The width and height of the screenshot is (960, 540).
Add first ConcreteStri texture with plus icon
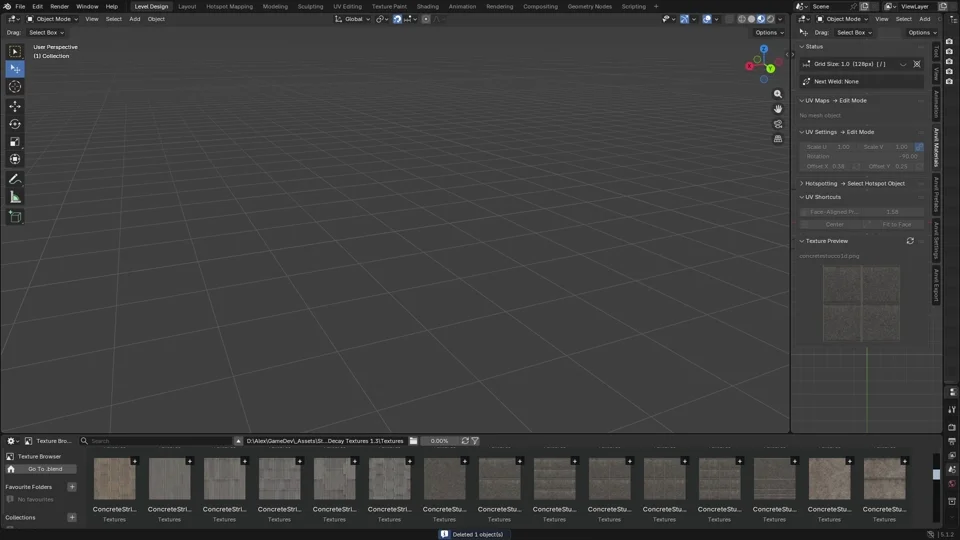pos(135,461)
